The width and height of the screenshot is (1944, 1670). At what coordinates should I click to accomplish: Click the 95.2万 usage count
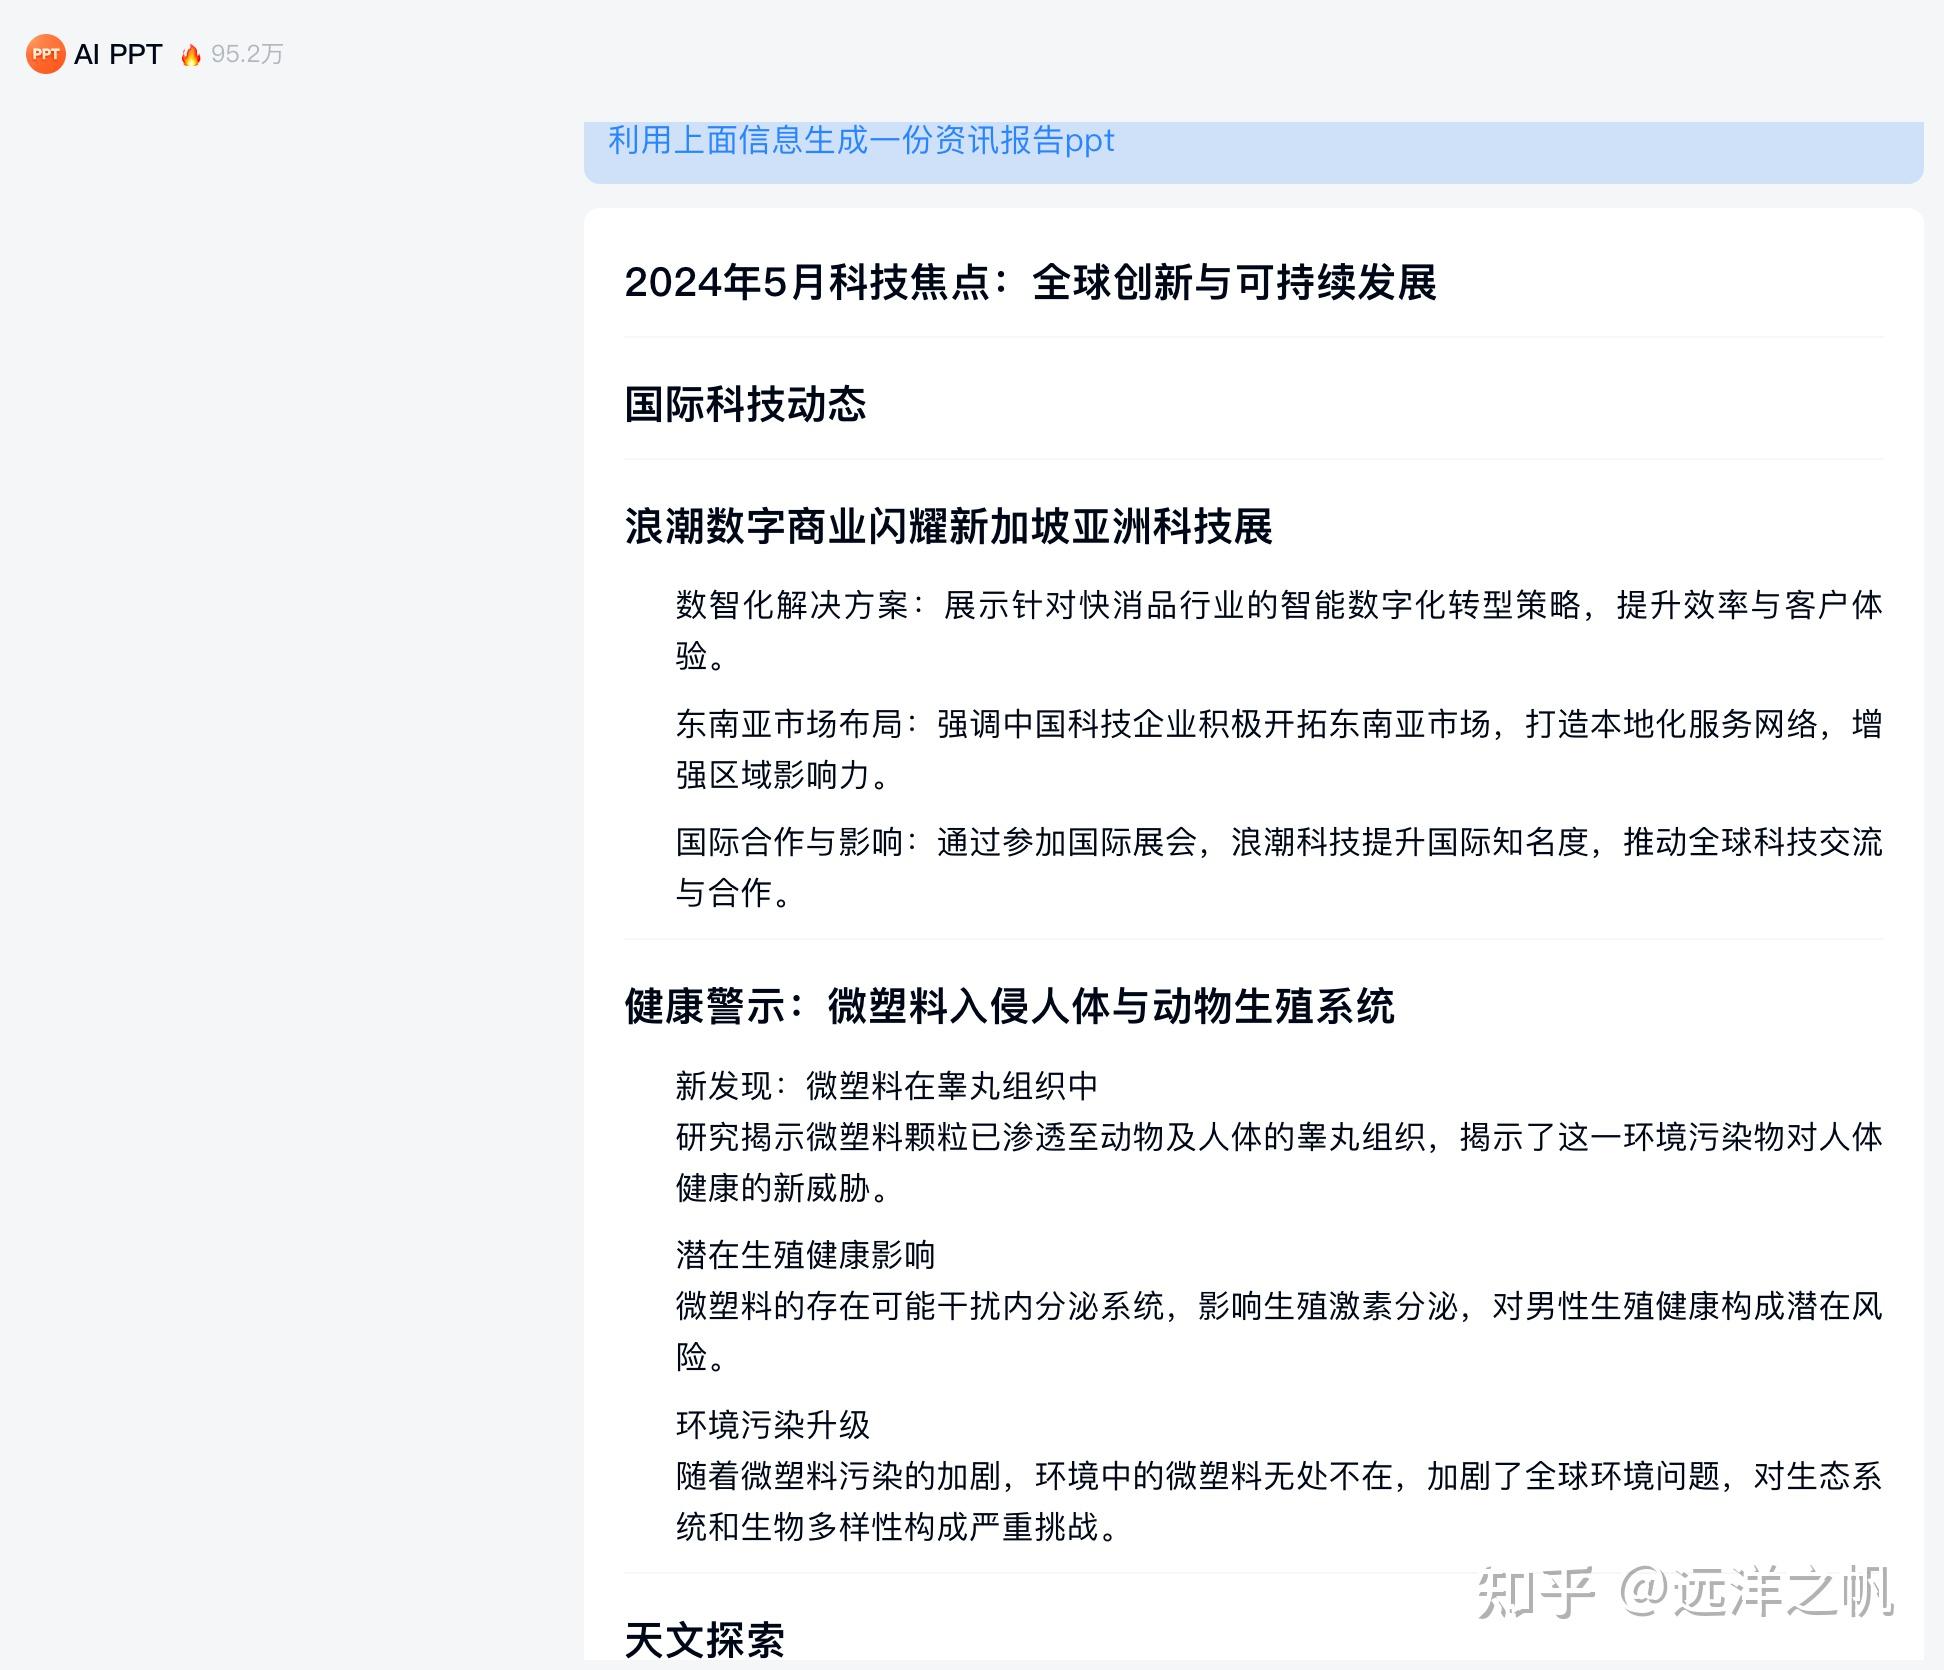point(247,54)
